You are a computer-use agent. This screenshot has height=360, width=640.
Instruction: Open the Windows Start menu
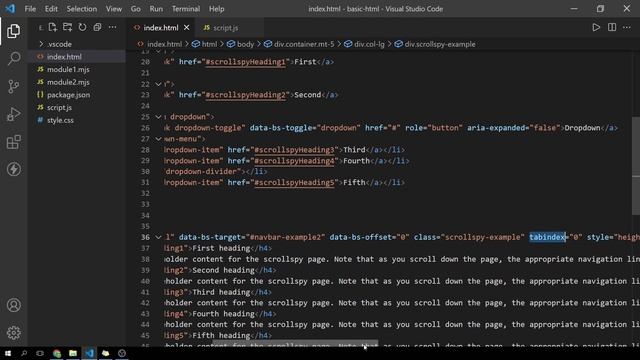(x=8, y=353)
